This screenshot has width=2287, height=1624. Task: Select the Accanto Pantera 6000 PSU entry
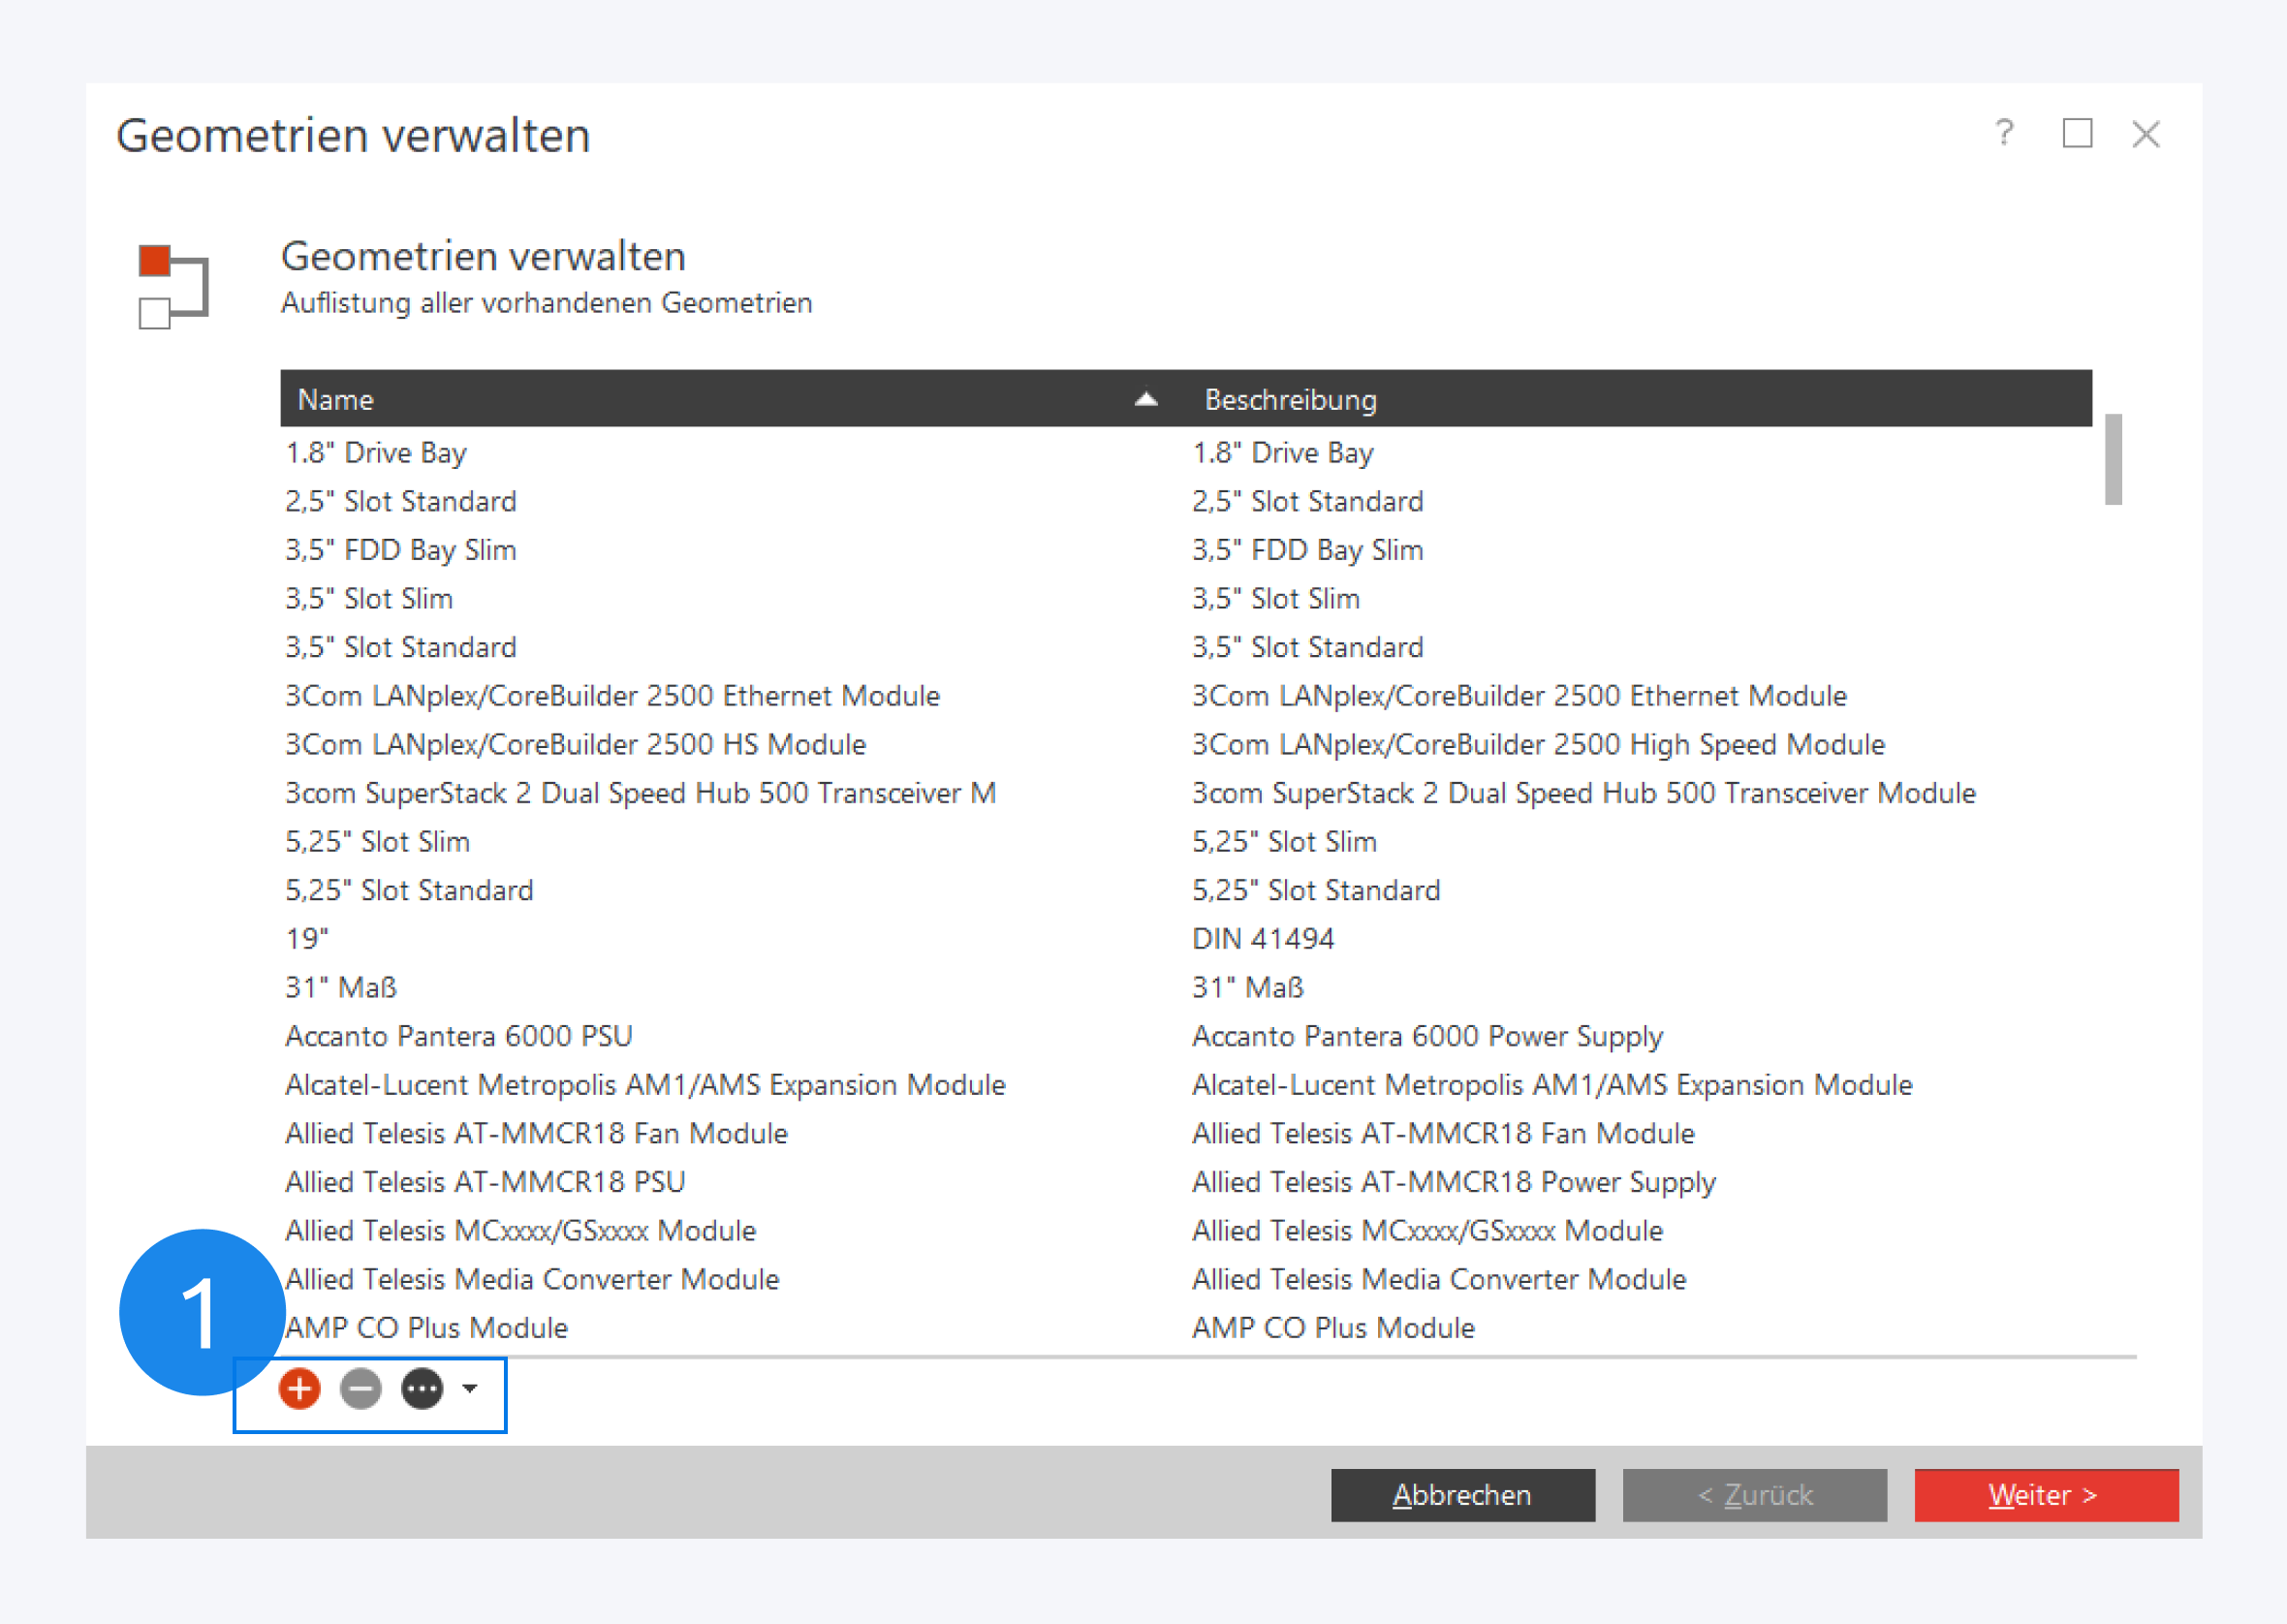[x=458, y=1036]
